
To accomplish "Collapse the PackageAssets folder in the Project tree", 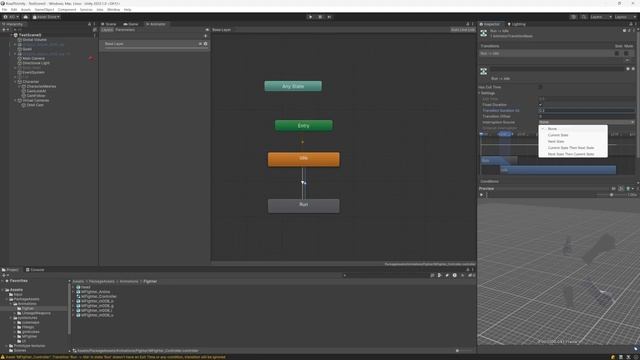I will 7,299.
